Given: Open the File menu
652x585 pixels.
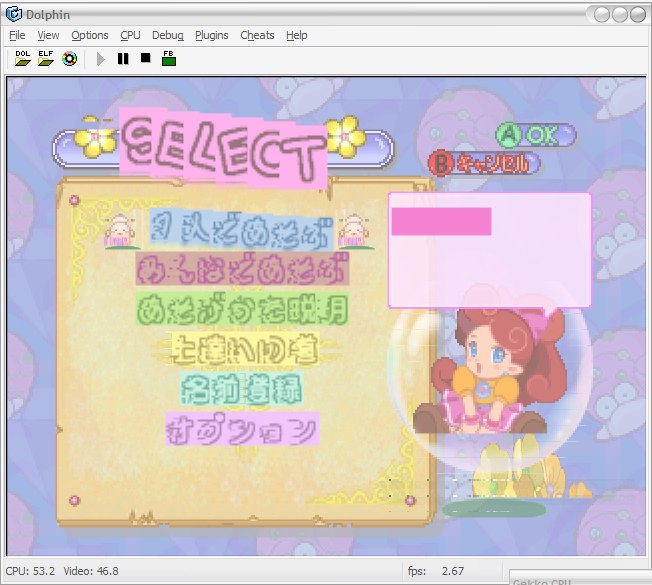Looking at the screenshot, I should (17, 35).
